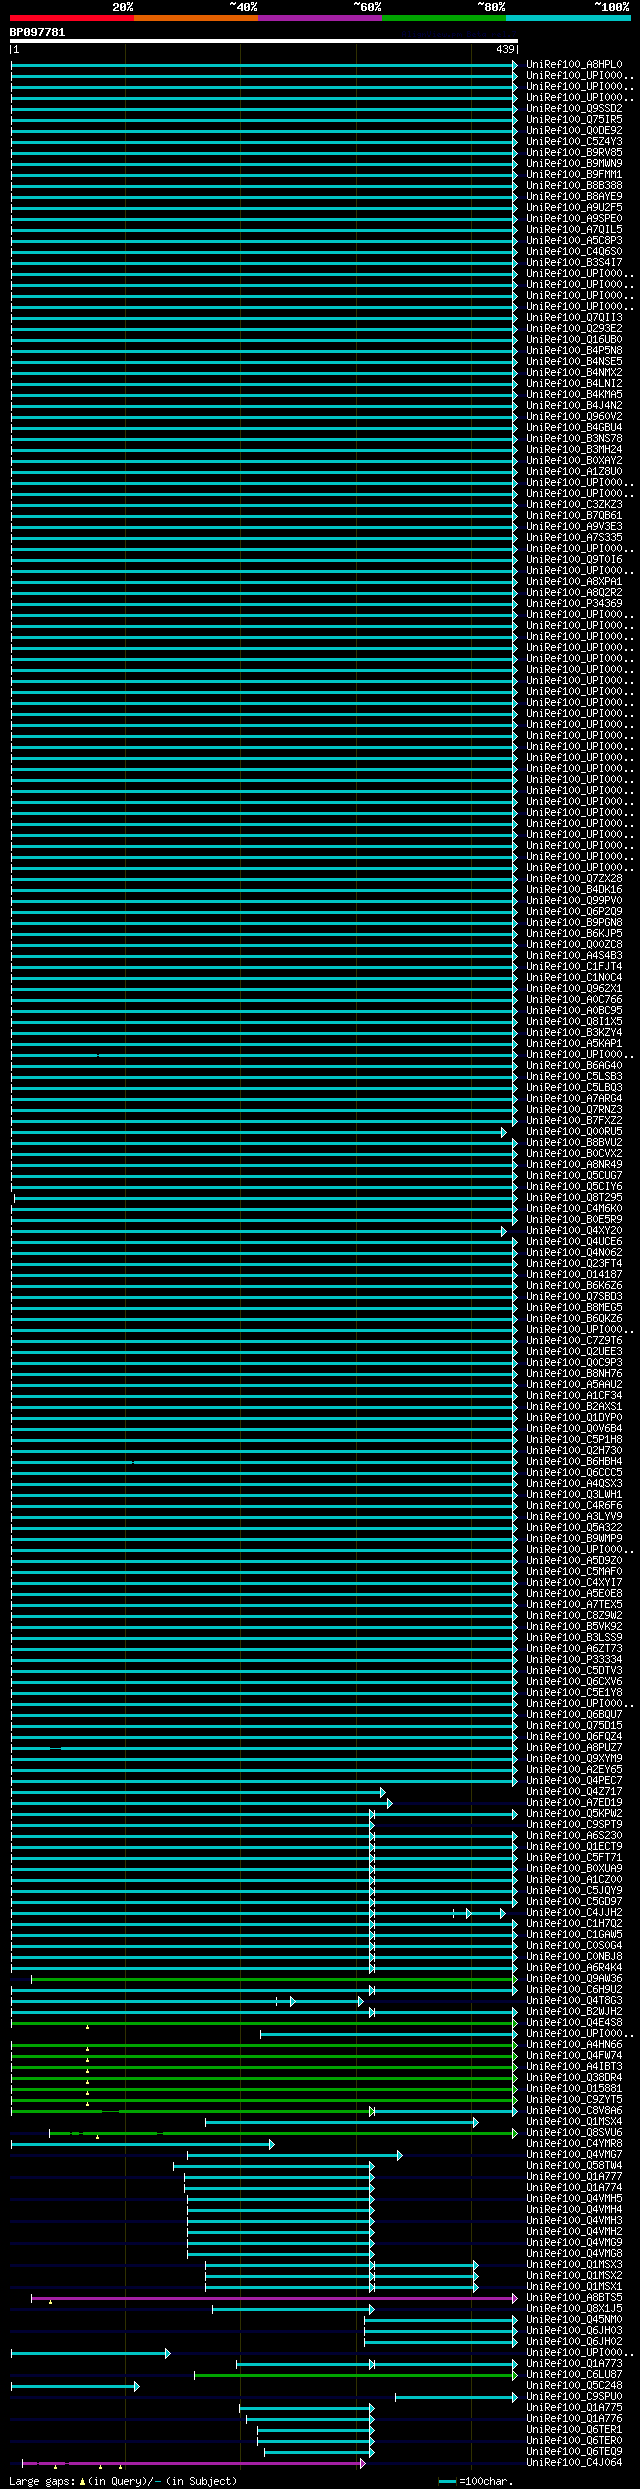Viewport: 640px width, 2489px height.
Task: Select hit UniRef100_Q7SBD3
Action: [x=574, y=1297]
